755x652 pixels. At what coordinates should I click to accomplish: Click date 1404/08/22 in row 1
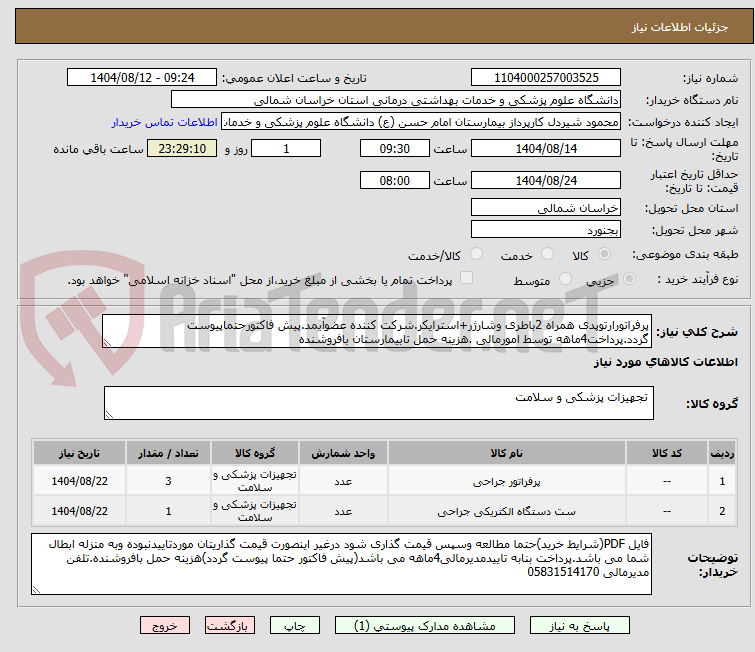79,481
